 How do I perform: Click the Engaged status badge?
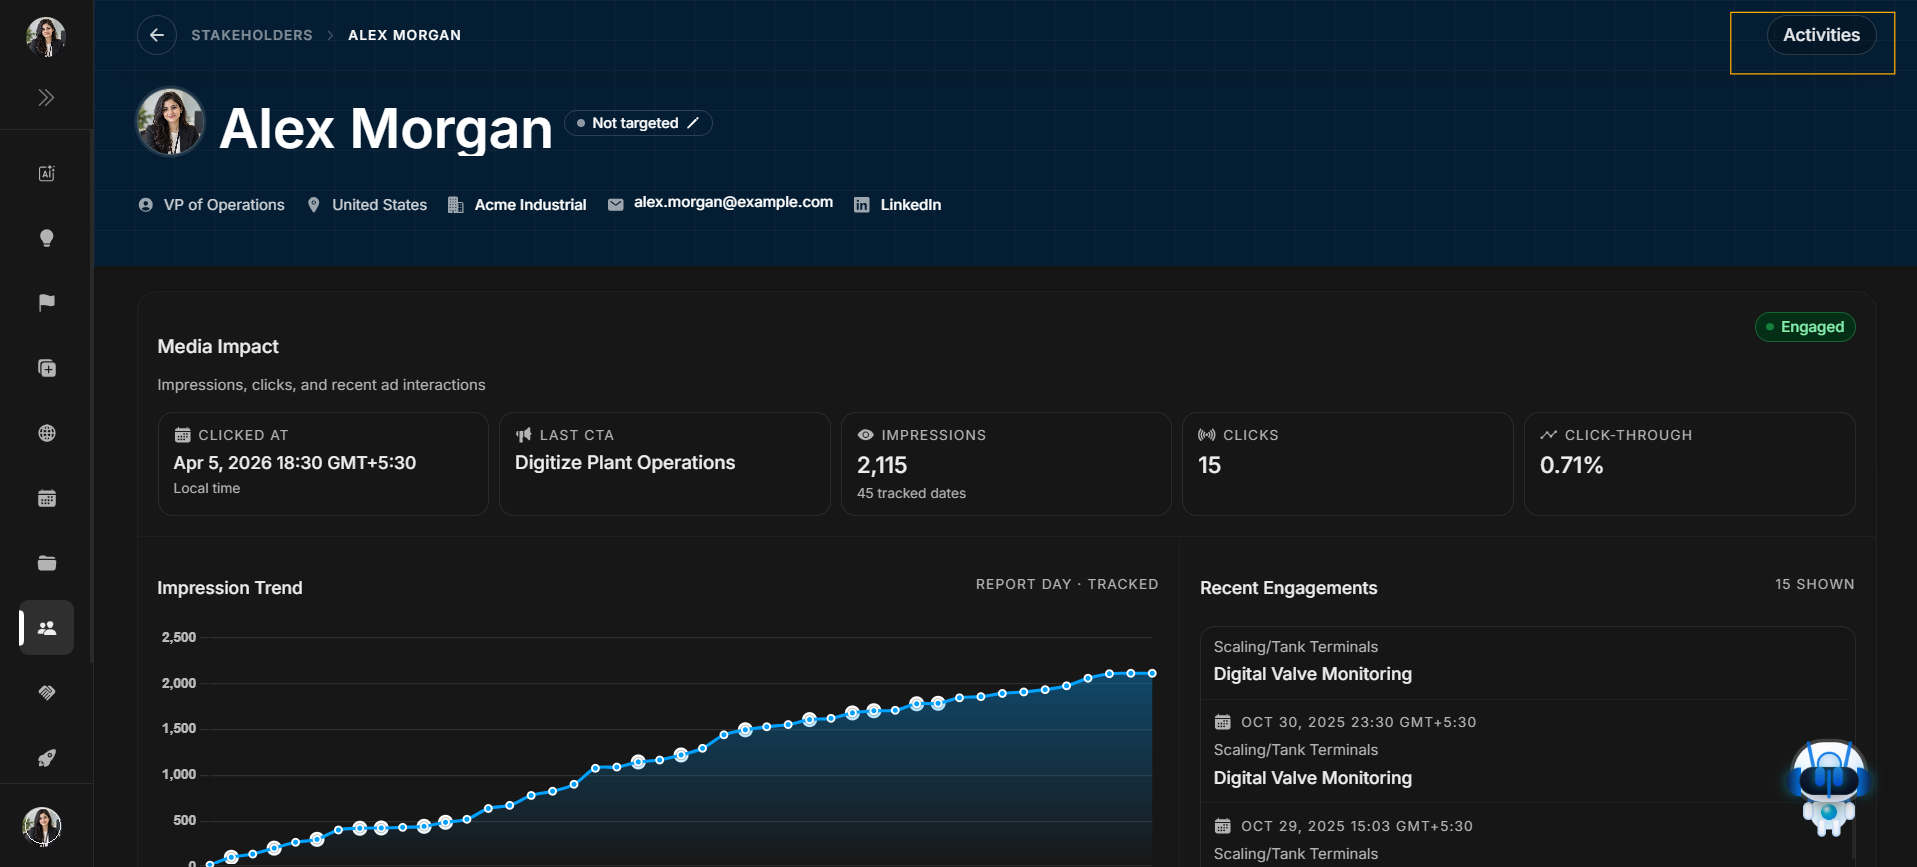point(1805,327)
